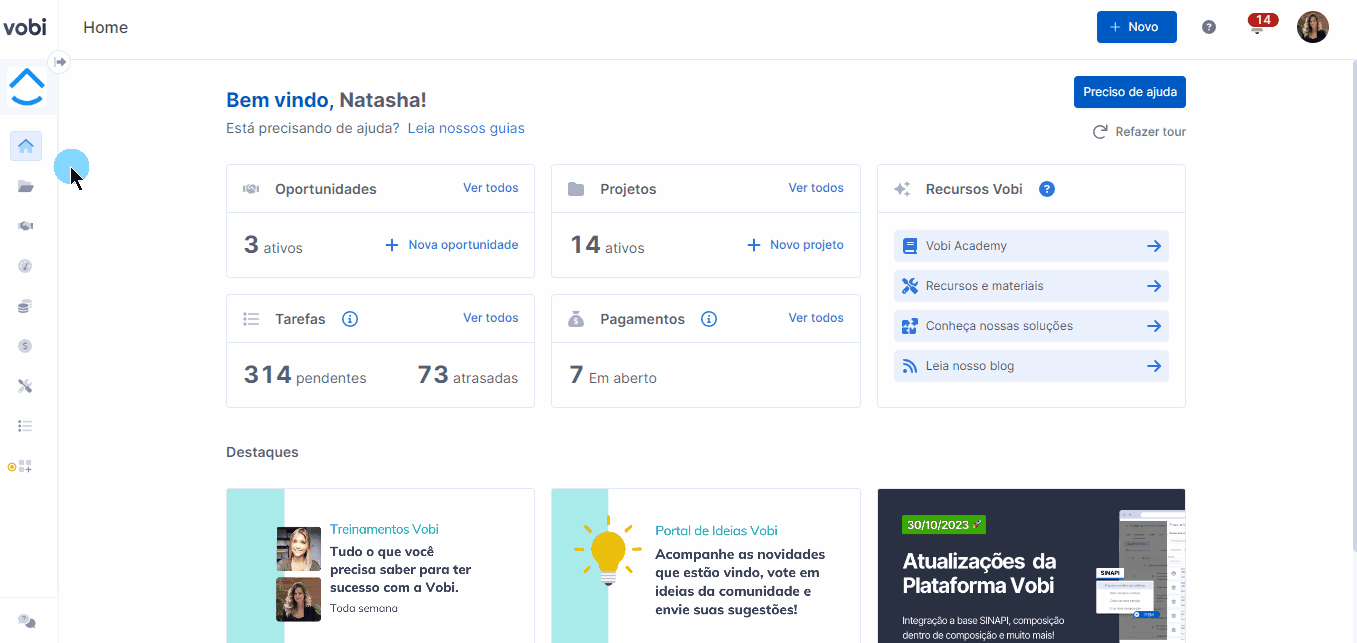The width and height of the screenshot is (1357, 643).
Task: Click the arrow on Leia nosso blog row
Action: pos(1154,366)
